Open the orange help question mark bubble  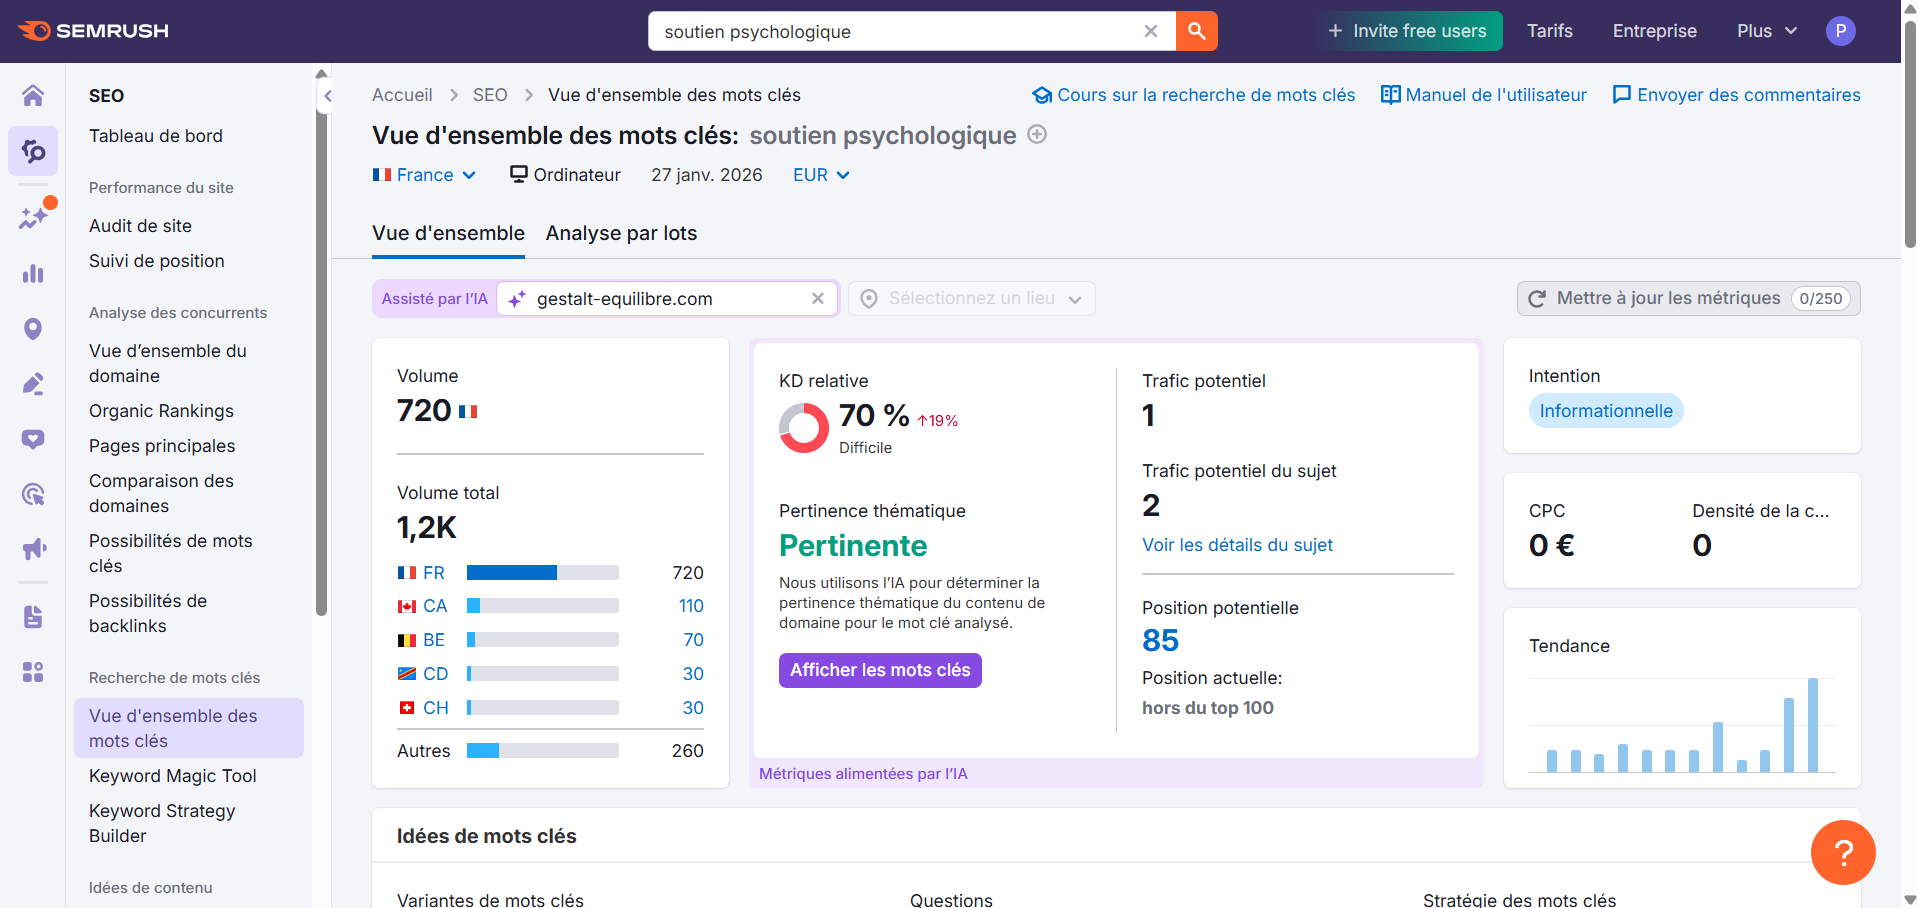[x=1842, y=852]
